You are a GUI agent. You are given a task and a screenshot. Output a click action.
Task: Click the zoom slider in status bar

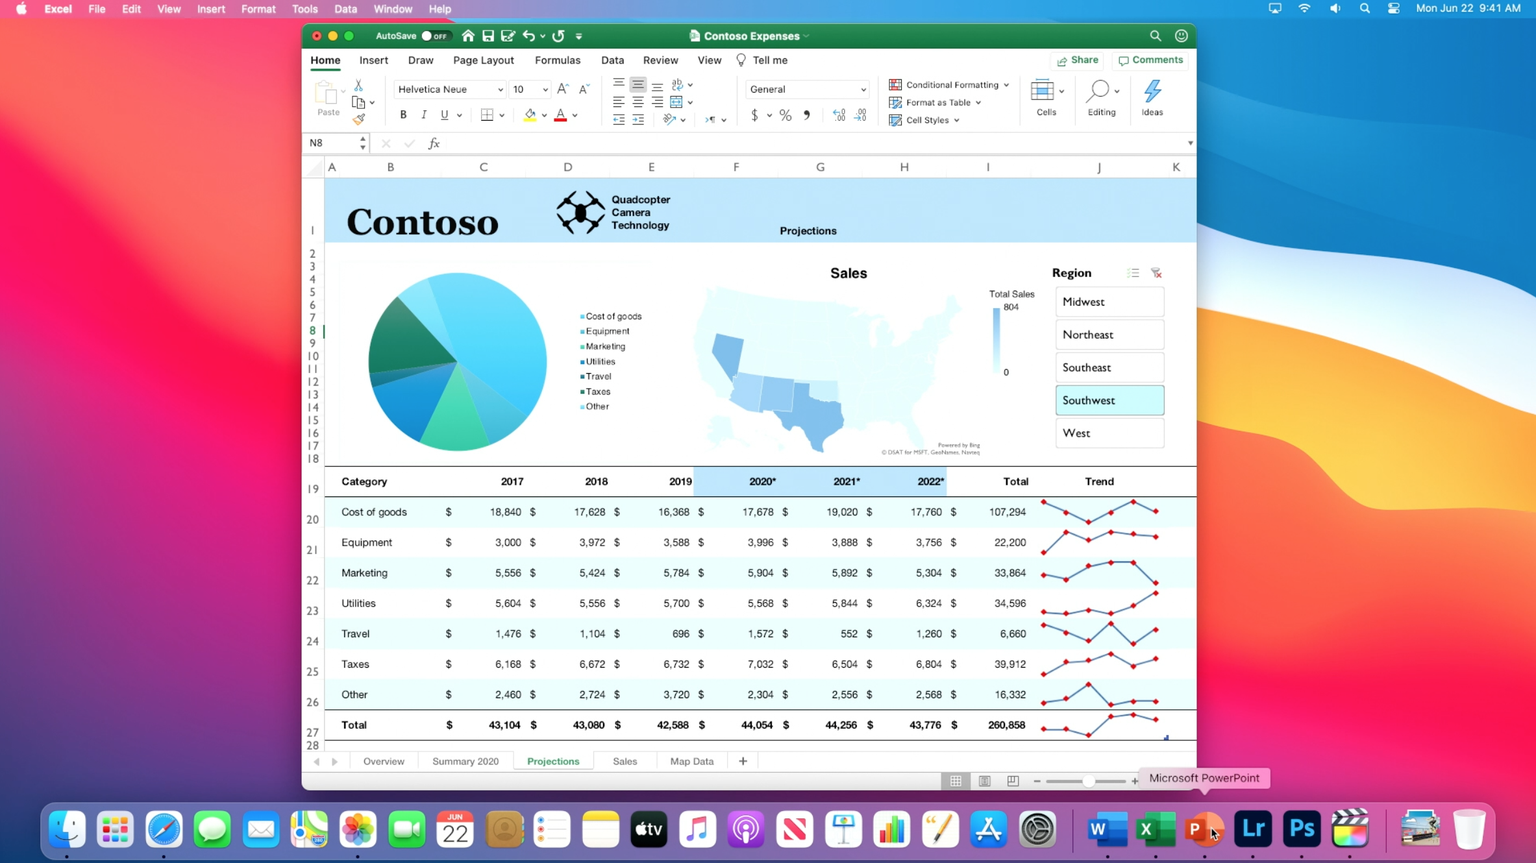1087,781
